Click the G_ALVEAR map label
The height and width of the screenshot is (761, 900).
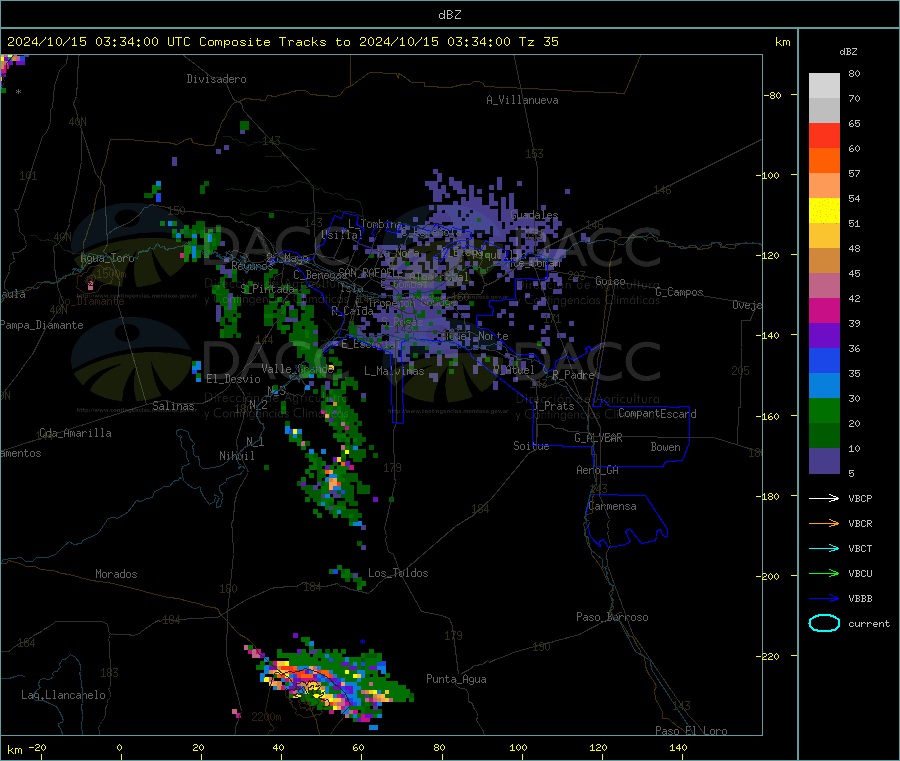598,438
